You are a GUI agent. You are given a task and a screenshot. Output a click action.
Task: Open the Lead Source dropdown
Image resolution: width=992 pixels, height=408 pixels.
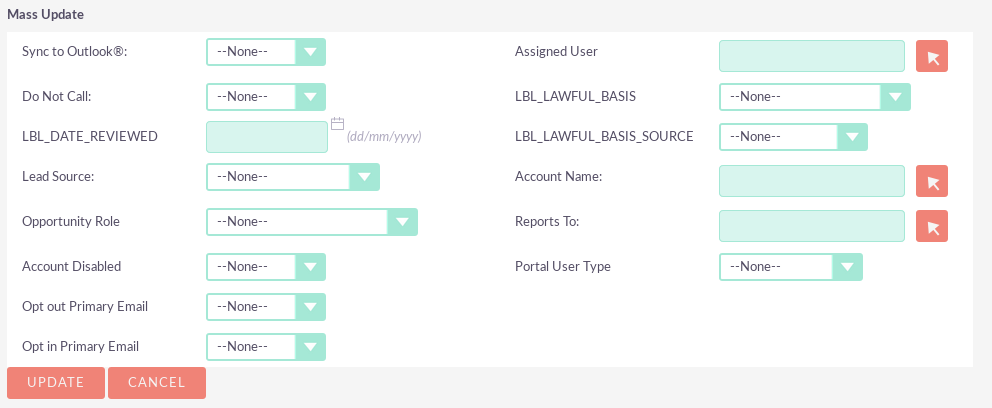[292, 177]
